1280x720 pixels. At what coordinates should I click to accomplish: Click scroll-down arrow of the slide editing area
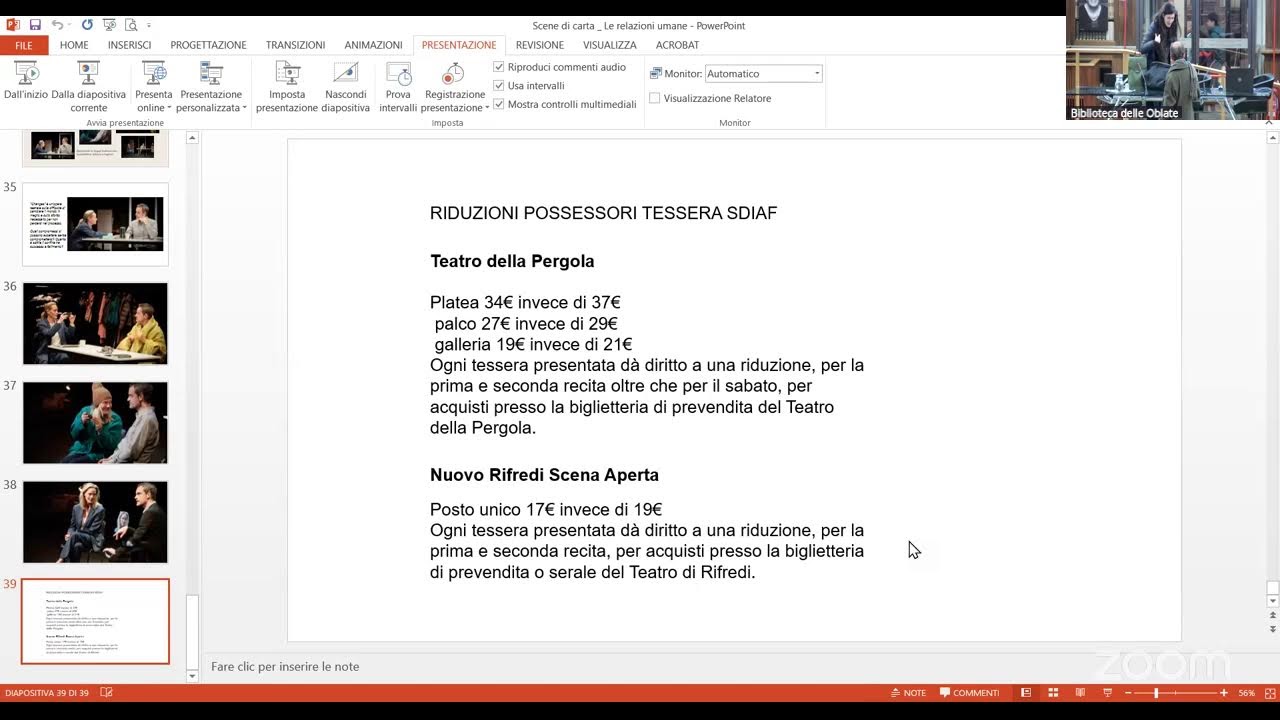coord(1273,601)
